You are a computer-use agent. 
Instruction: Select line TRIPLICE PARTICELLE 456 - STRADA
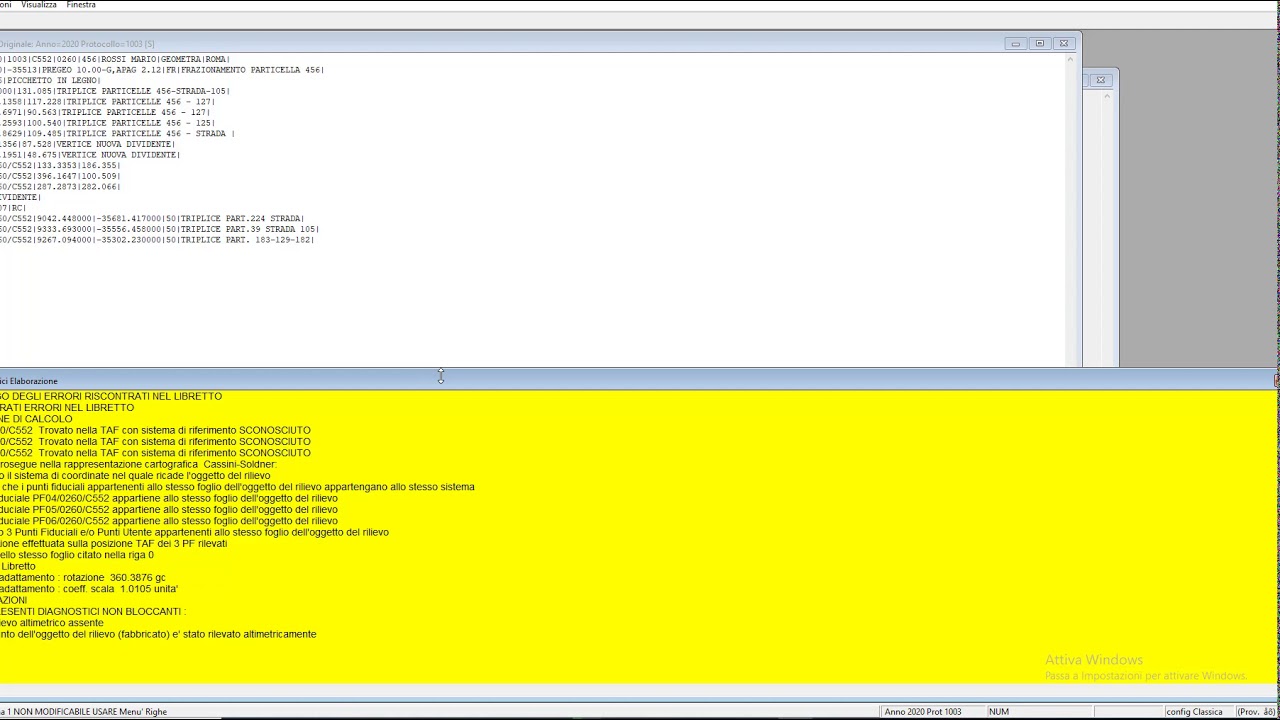(118, 134)
